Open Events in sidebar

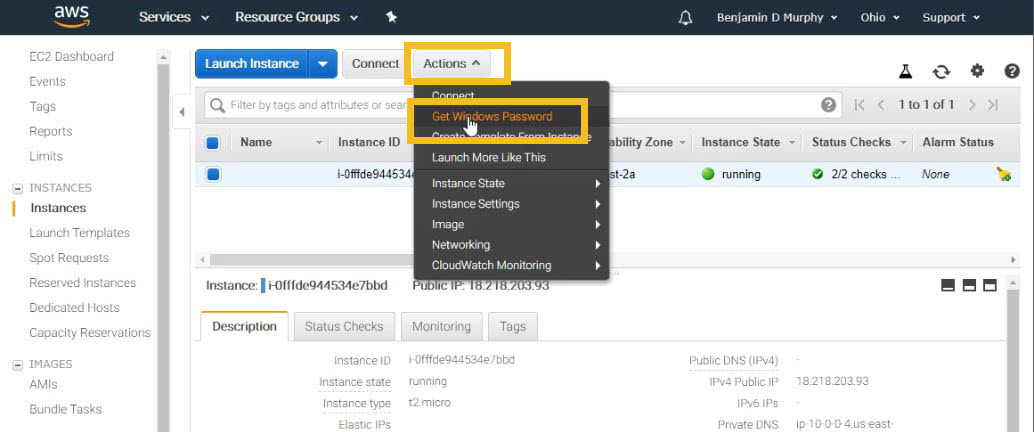click(47, 82)
